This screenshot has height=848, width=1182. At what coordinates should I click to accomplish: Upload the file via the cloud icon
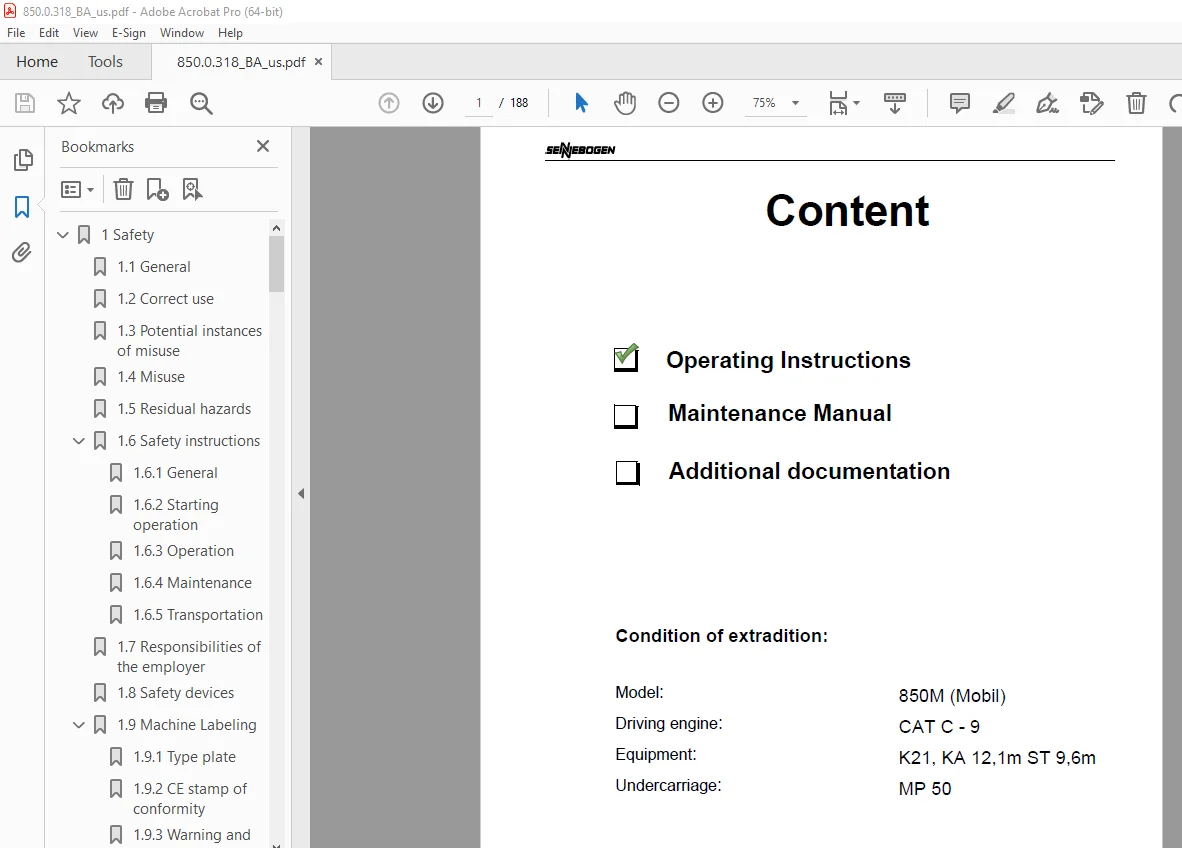tap(113, 103)
